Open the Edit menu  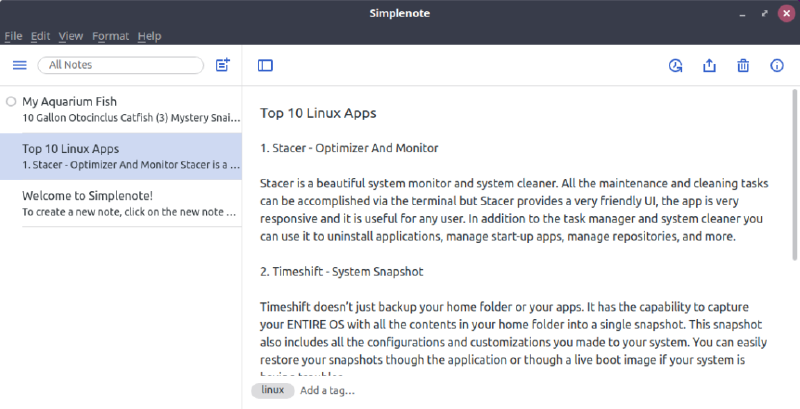tap(40, 36)
